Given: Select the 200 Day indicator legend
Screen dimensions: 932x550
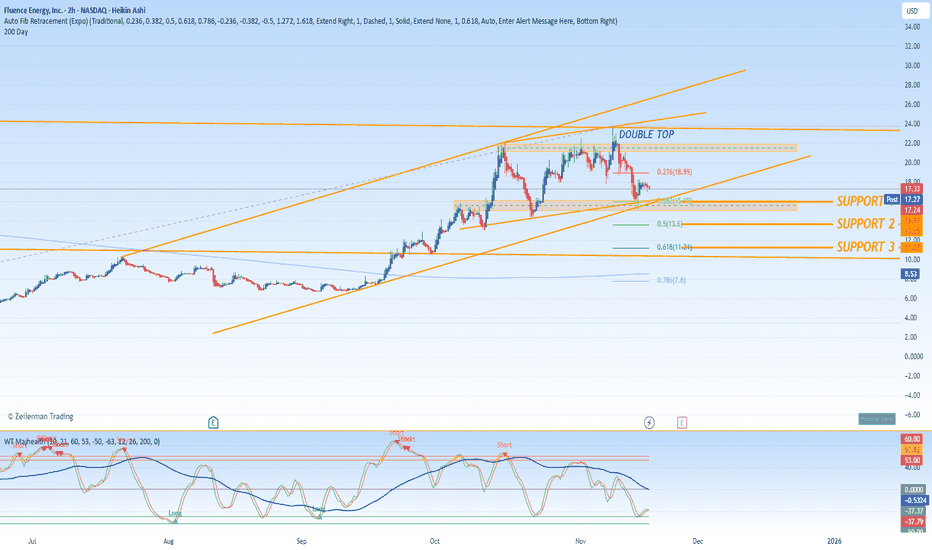Looking at the screenshot, I should coord(16,32).
